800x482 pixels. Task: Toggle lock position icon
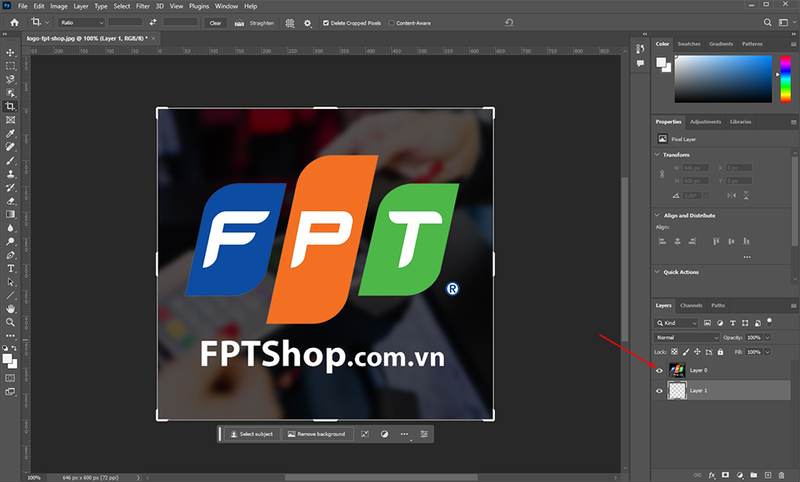(697, 352)
